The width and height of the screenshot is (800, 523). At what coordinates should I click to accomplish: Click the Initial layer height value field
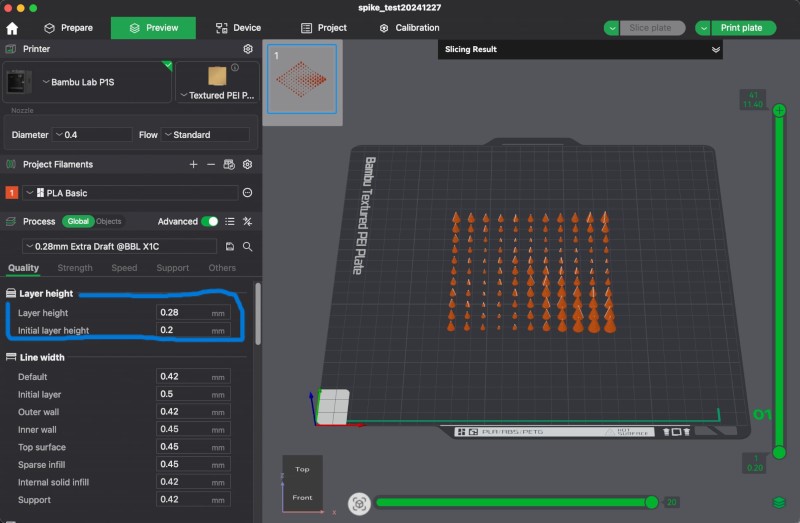pos(193,330)
